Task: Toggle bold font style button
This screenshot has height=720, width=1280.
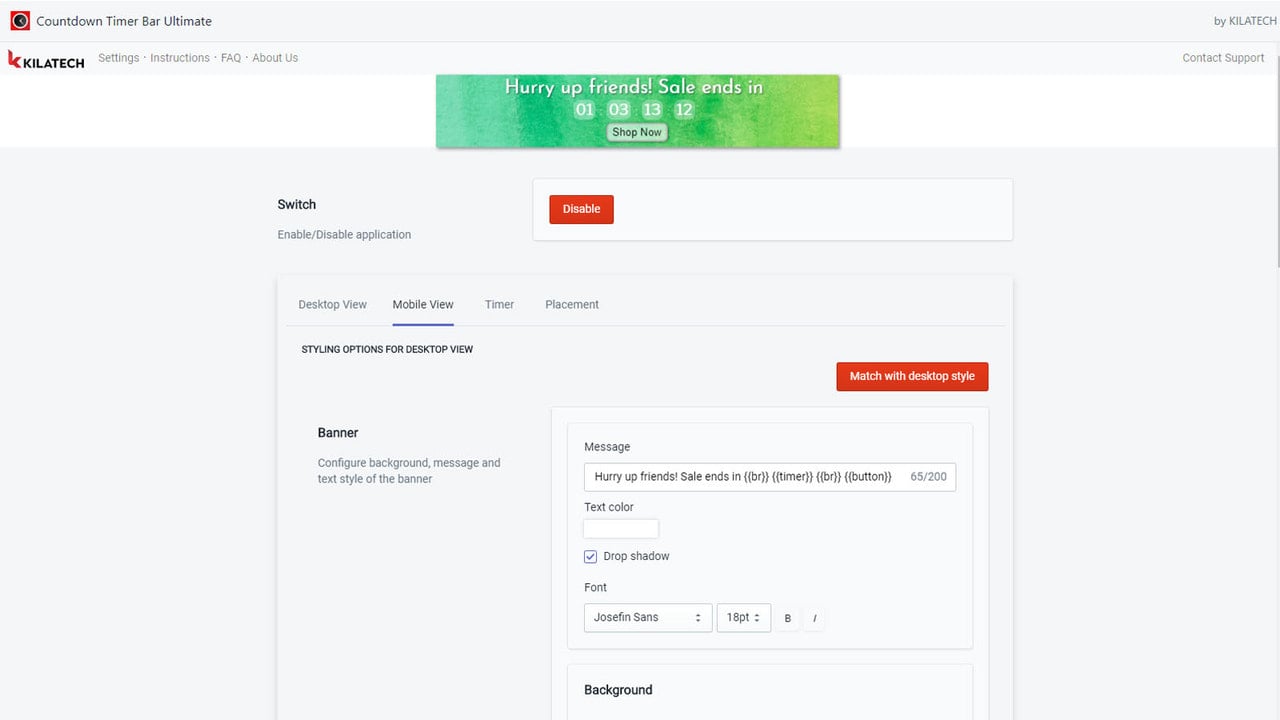Action: 788,618
